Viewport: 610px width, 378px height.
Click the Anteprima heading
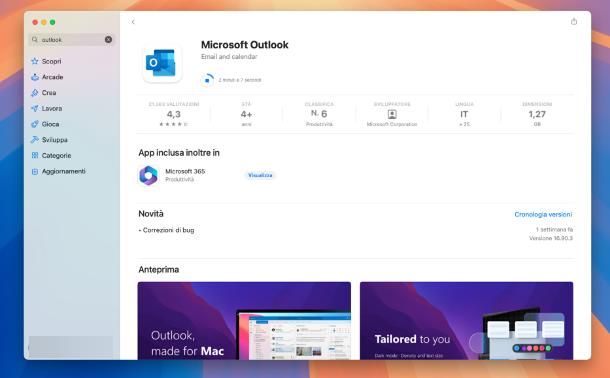159,270
